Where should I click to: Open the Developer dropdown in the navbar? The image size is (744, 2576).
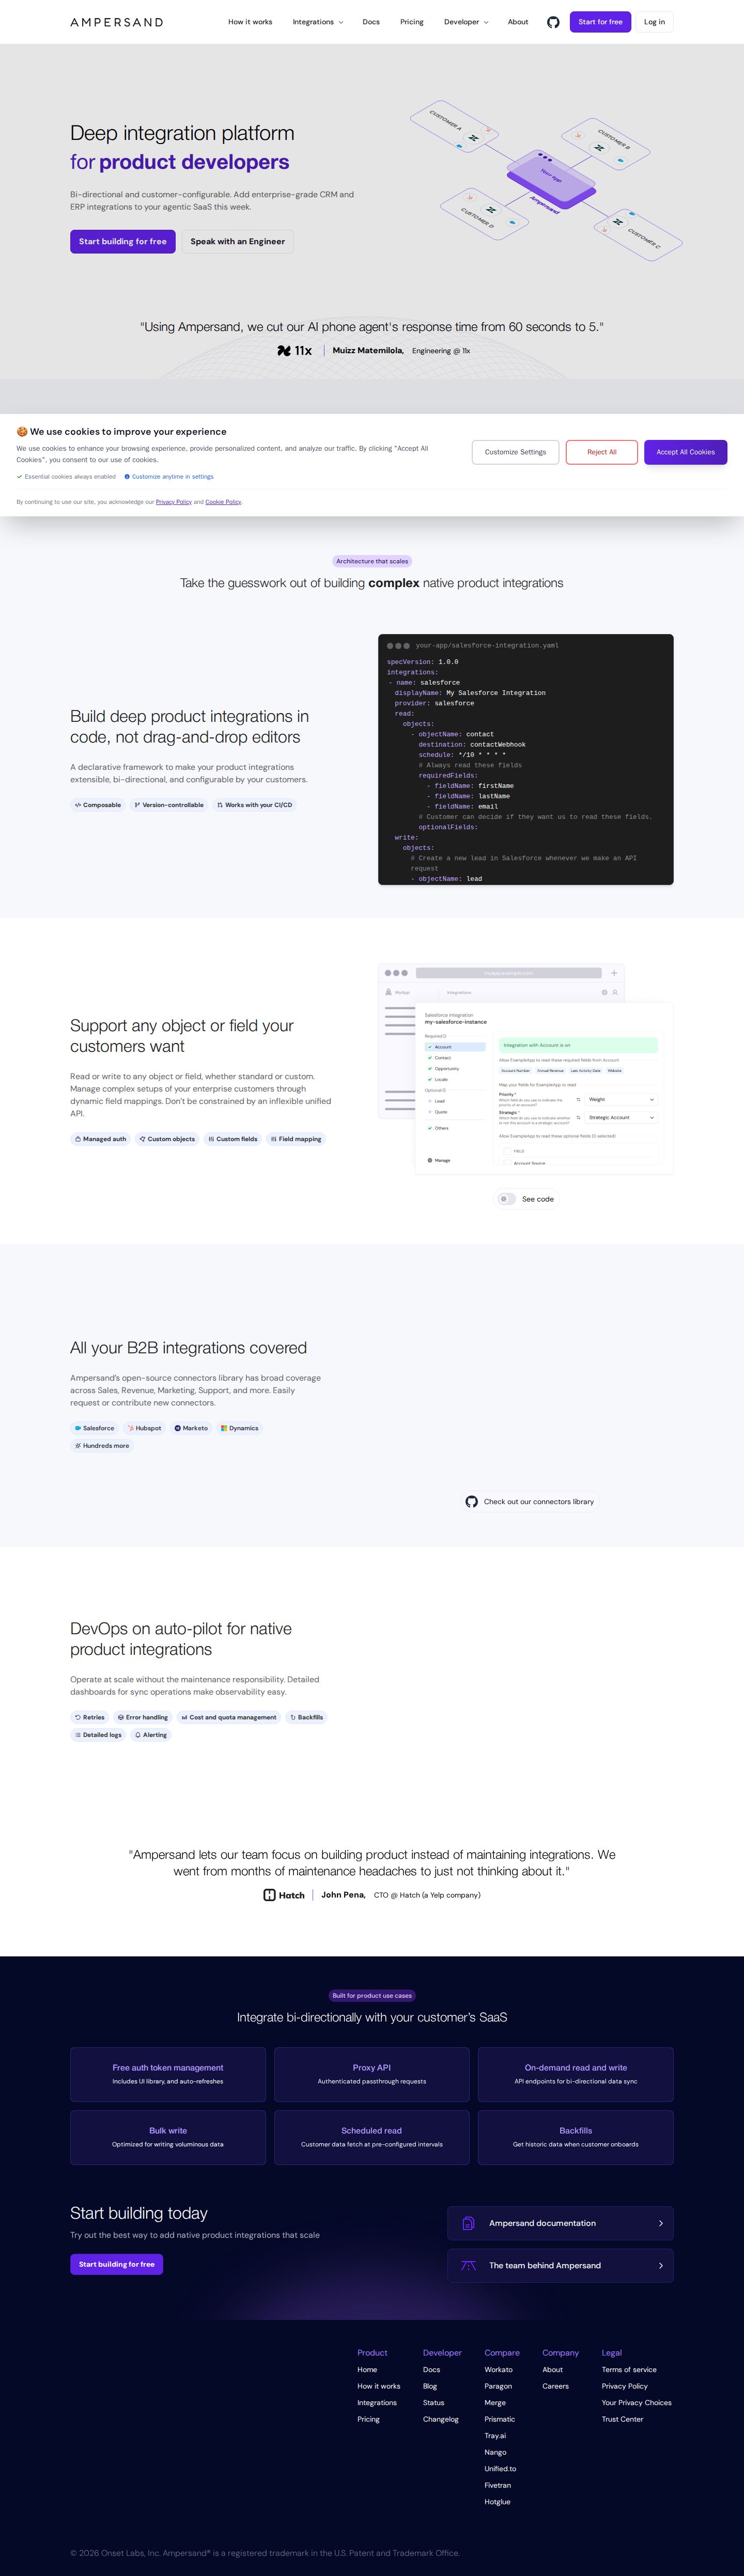click(466, 22)
